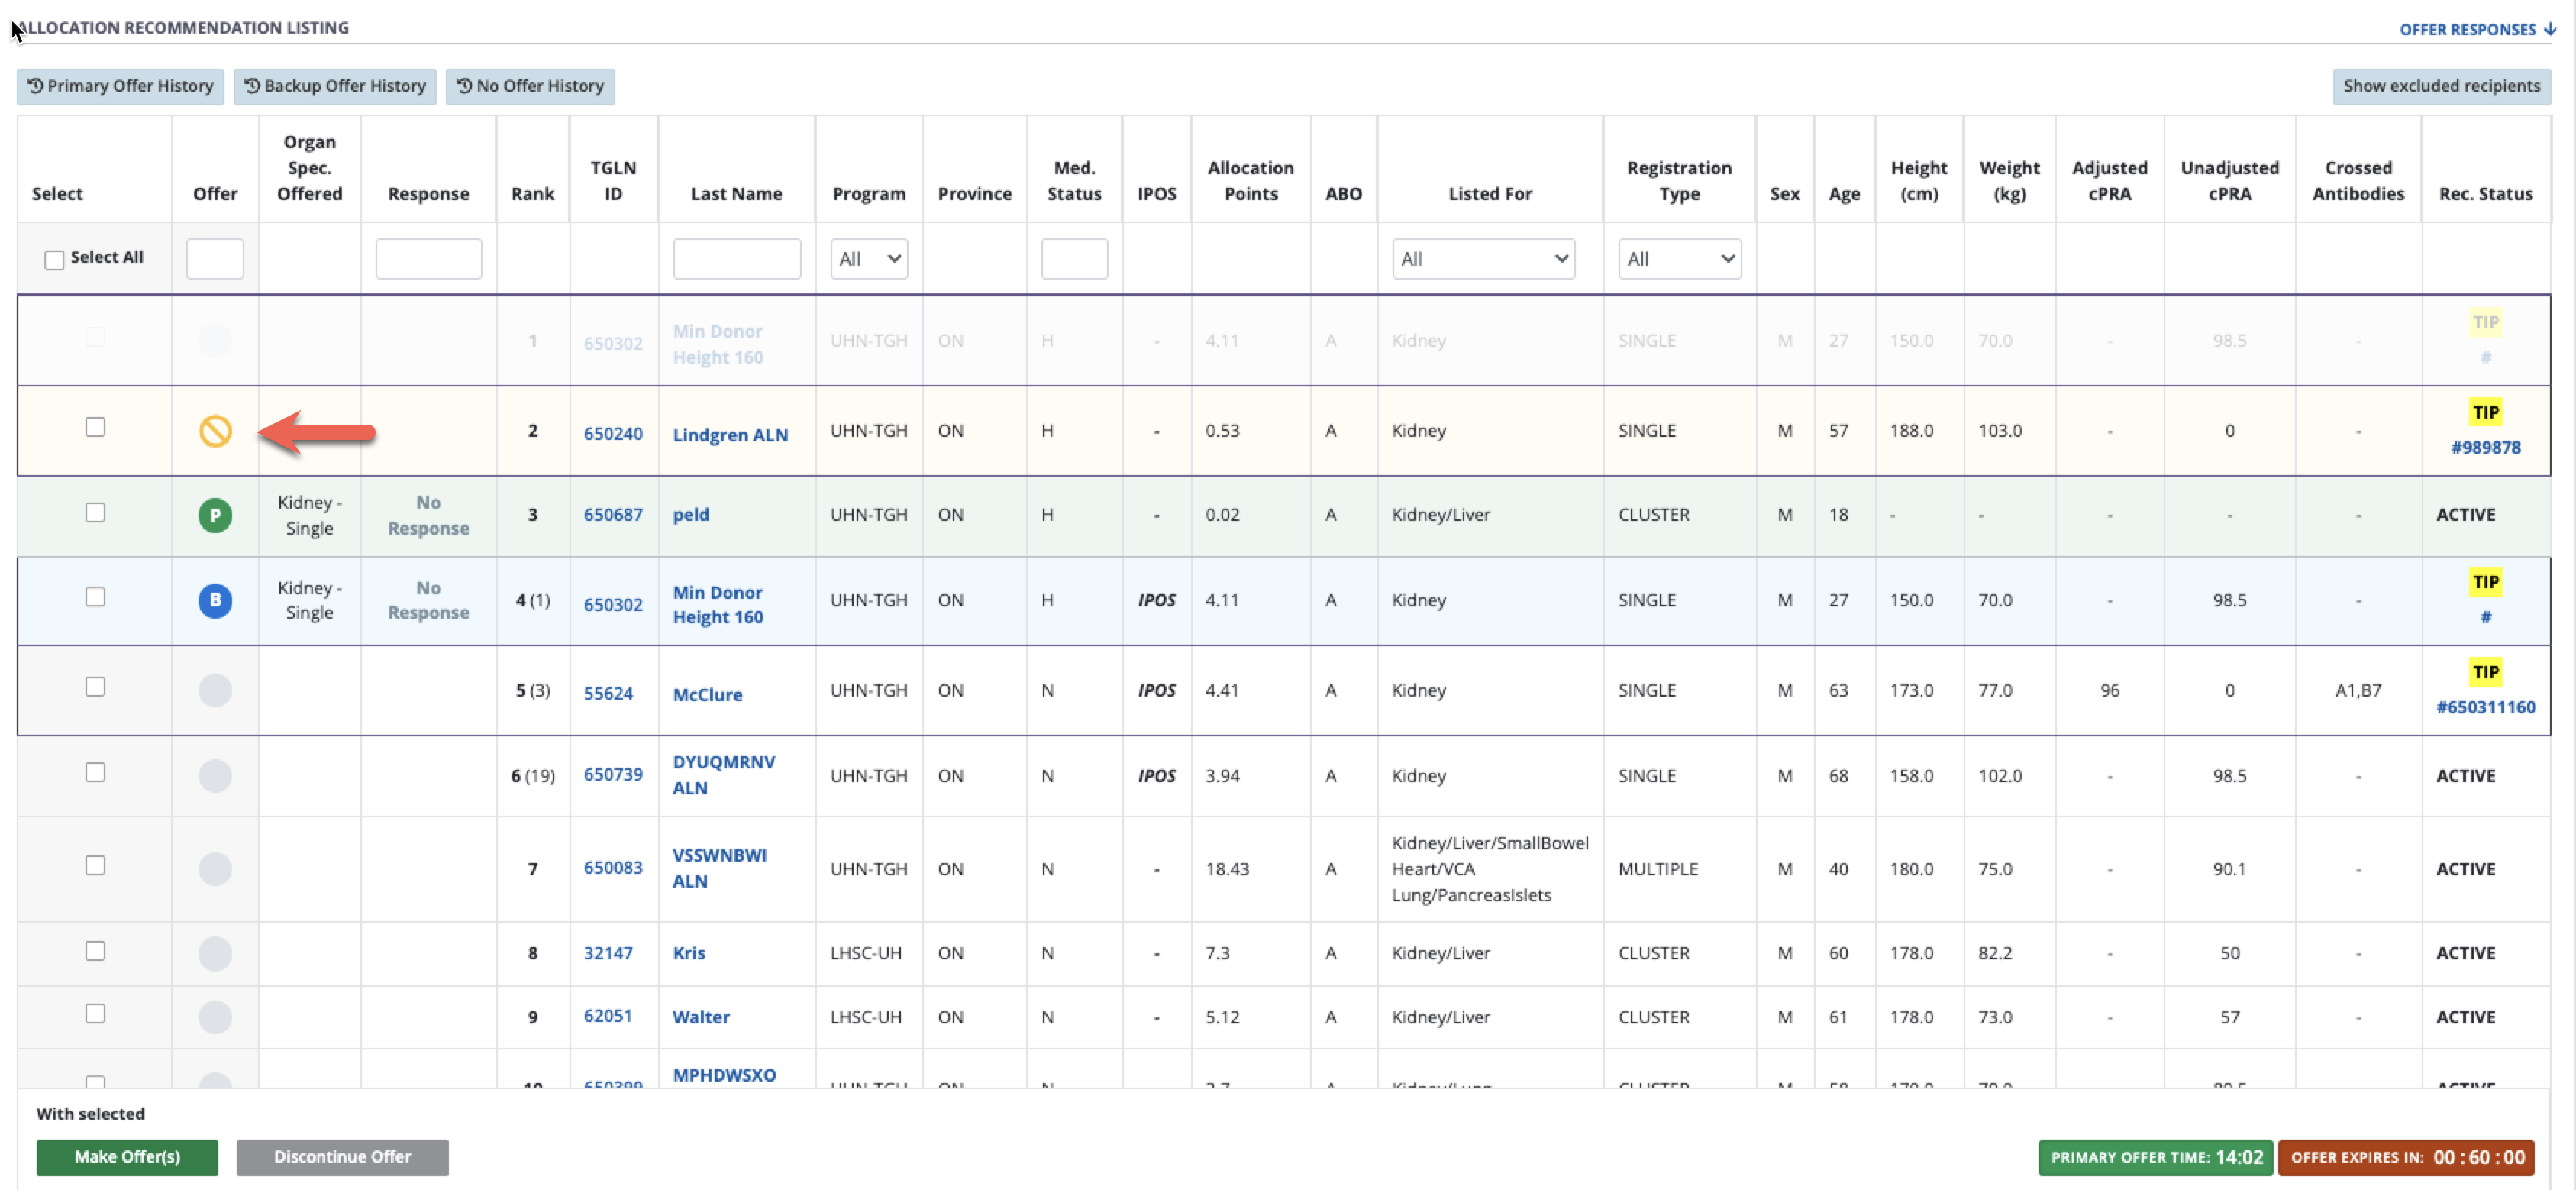The image size is (2576, 1190).
Task: Open Primary Offer History
Action: (121, 86)
